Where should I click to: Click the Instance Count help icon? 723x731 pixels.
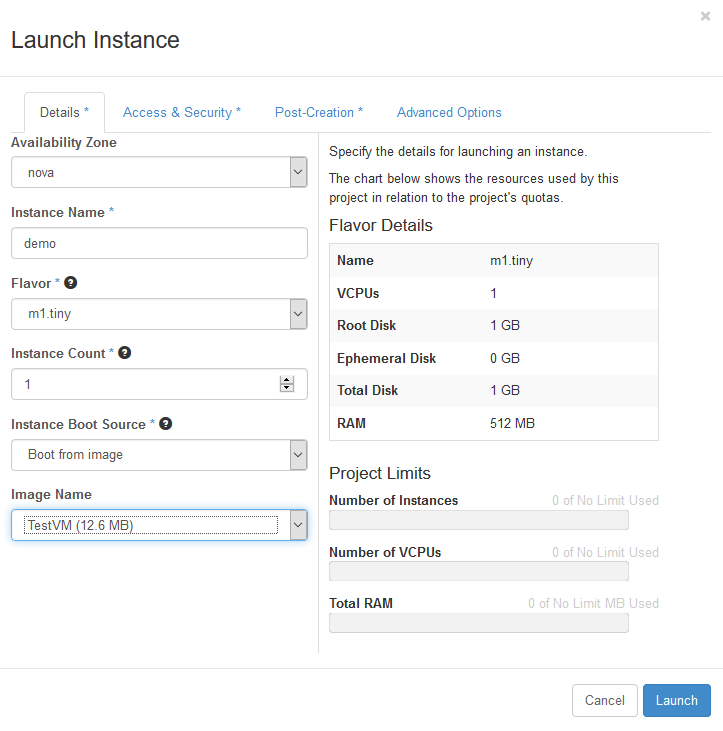[125, 353]
